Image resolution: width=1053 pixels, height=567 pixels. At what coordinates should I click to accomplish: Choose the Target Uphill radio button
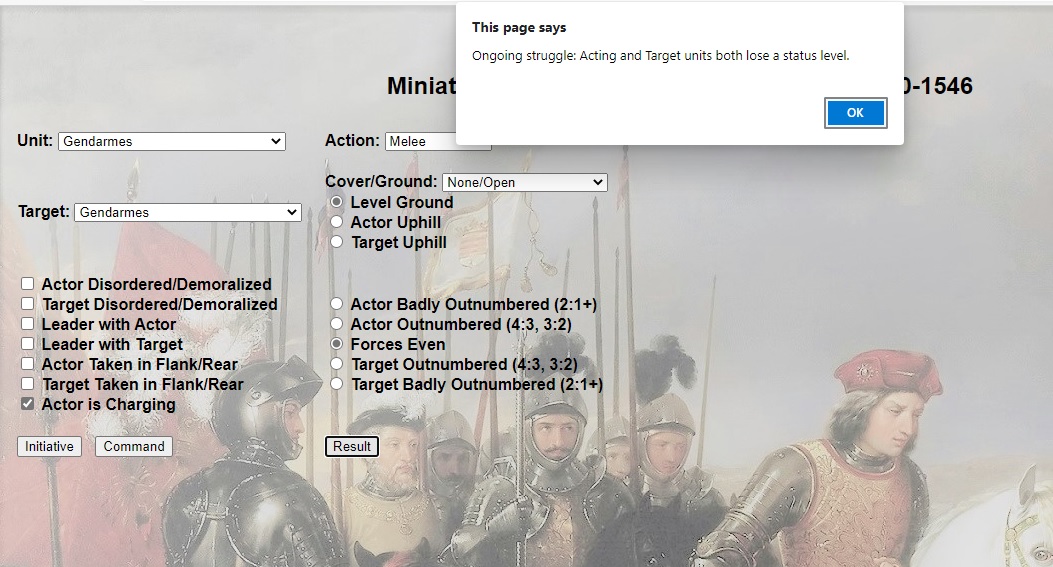(x=337, y=242)
